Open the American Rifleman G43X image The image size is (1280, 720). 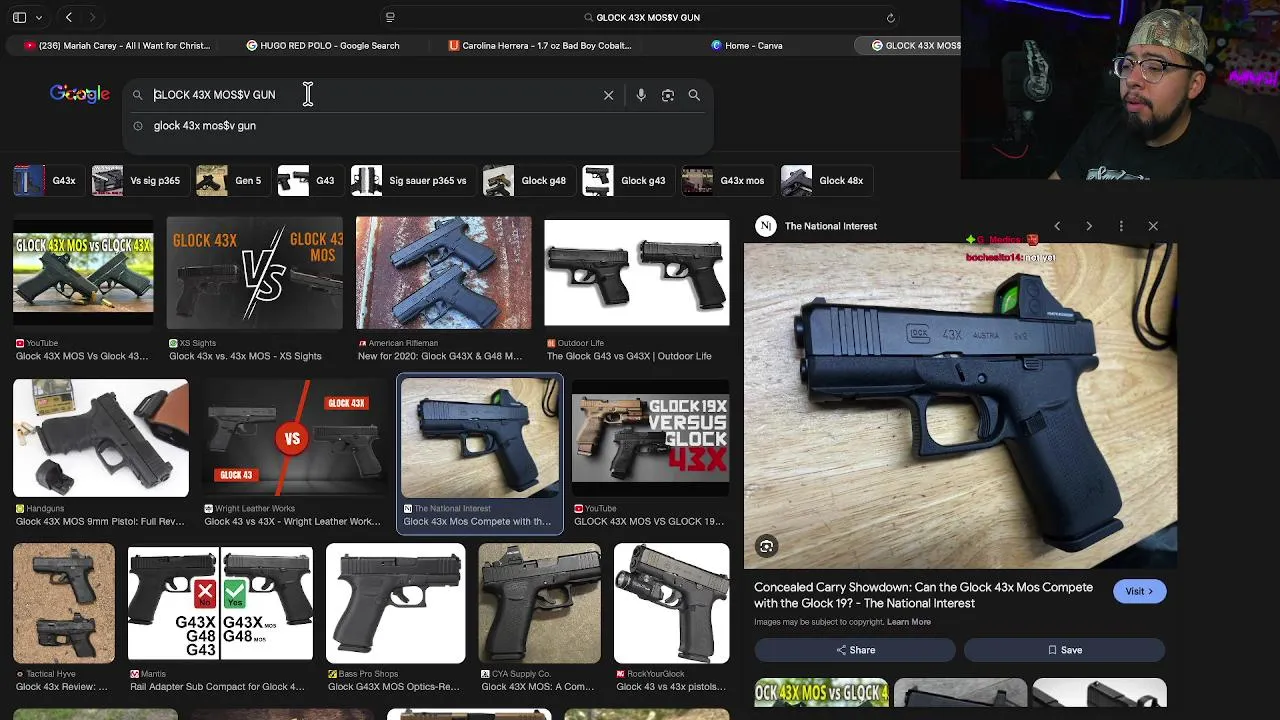pos(444,272)
